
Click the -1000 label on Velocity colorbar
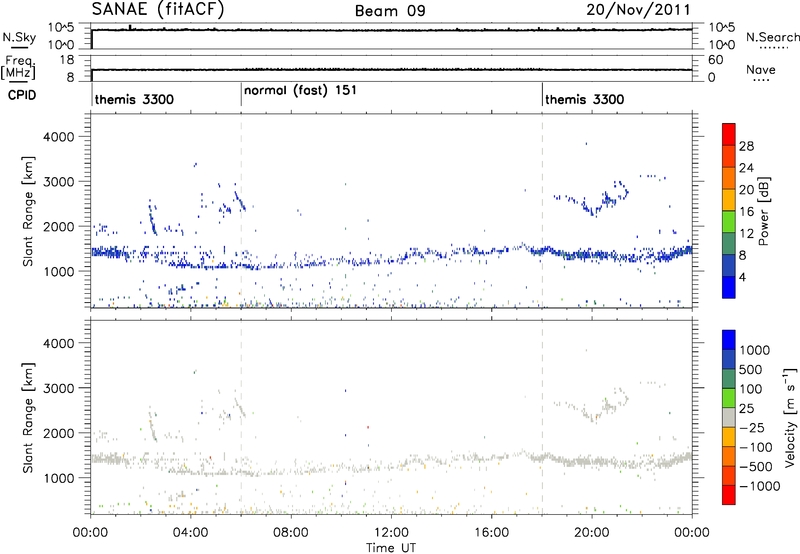[759, 486]
